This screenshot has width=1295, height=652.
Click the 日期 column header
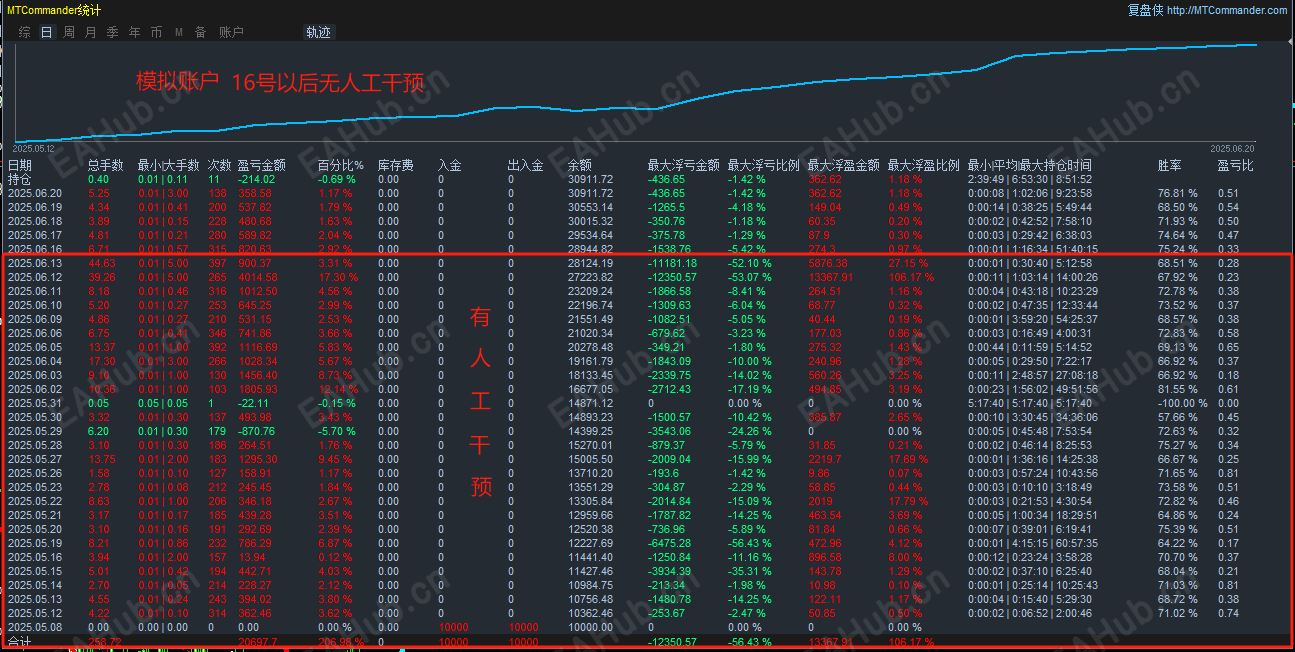[20, 165]
